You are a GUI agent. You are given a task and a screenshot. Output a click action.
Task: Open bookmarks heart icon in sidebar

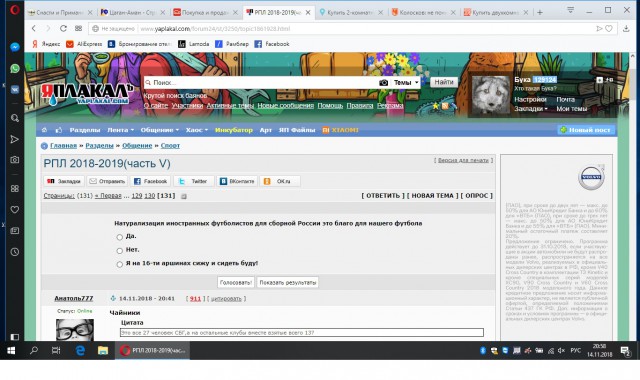pos(15,210)
